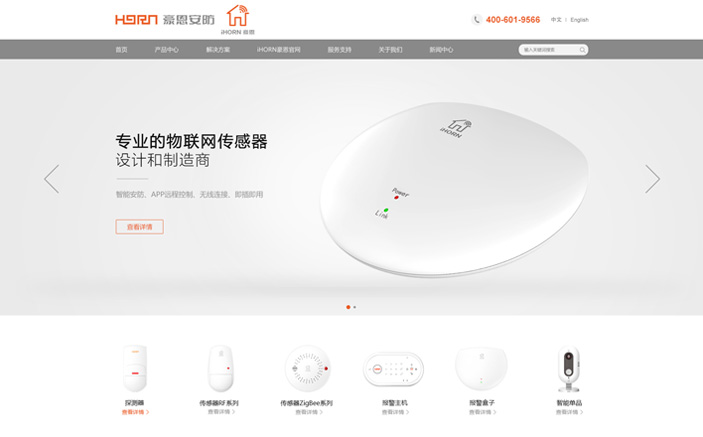This screenshot has width=703, height=437.
Task: Show previous banner slide with left arrow
Action: pyautogui.click(x=52, y=179)
